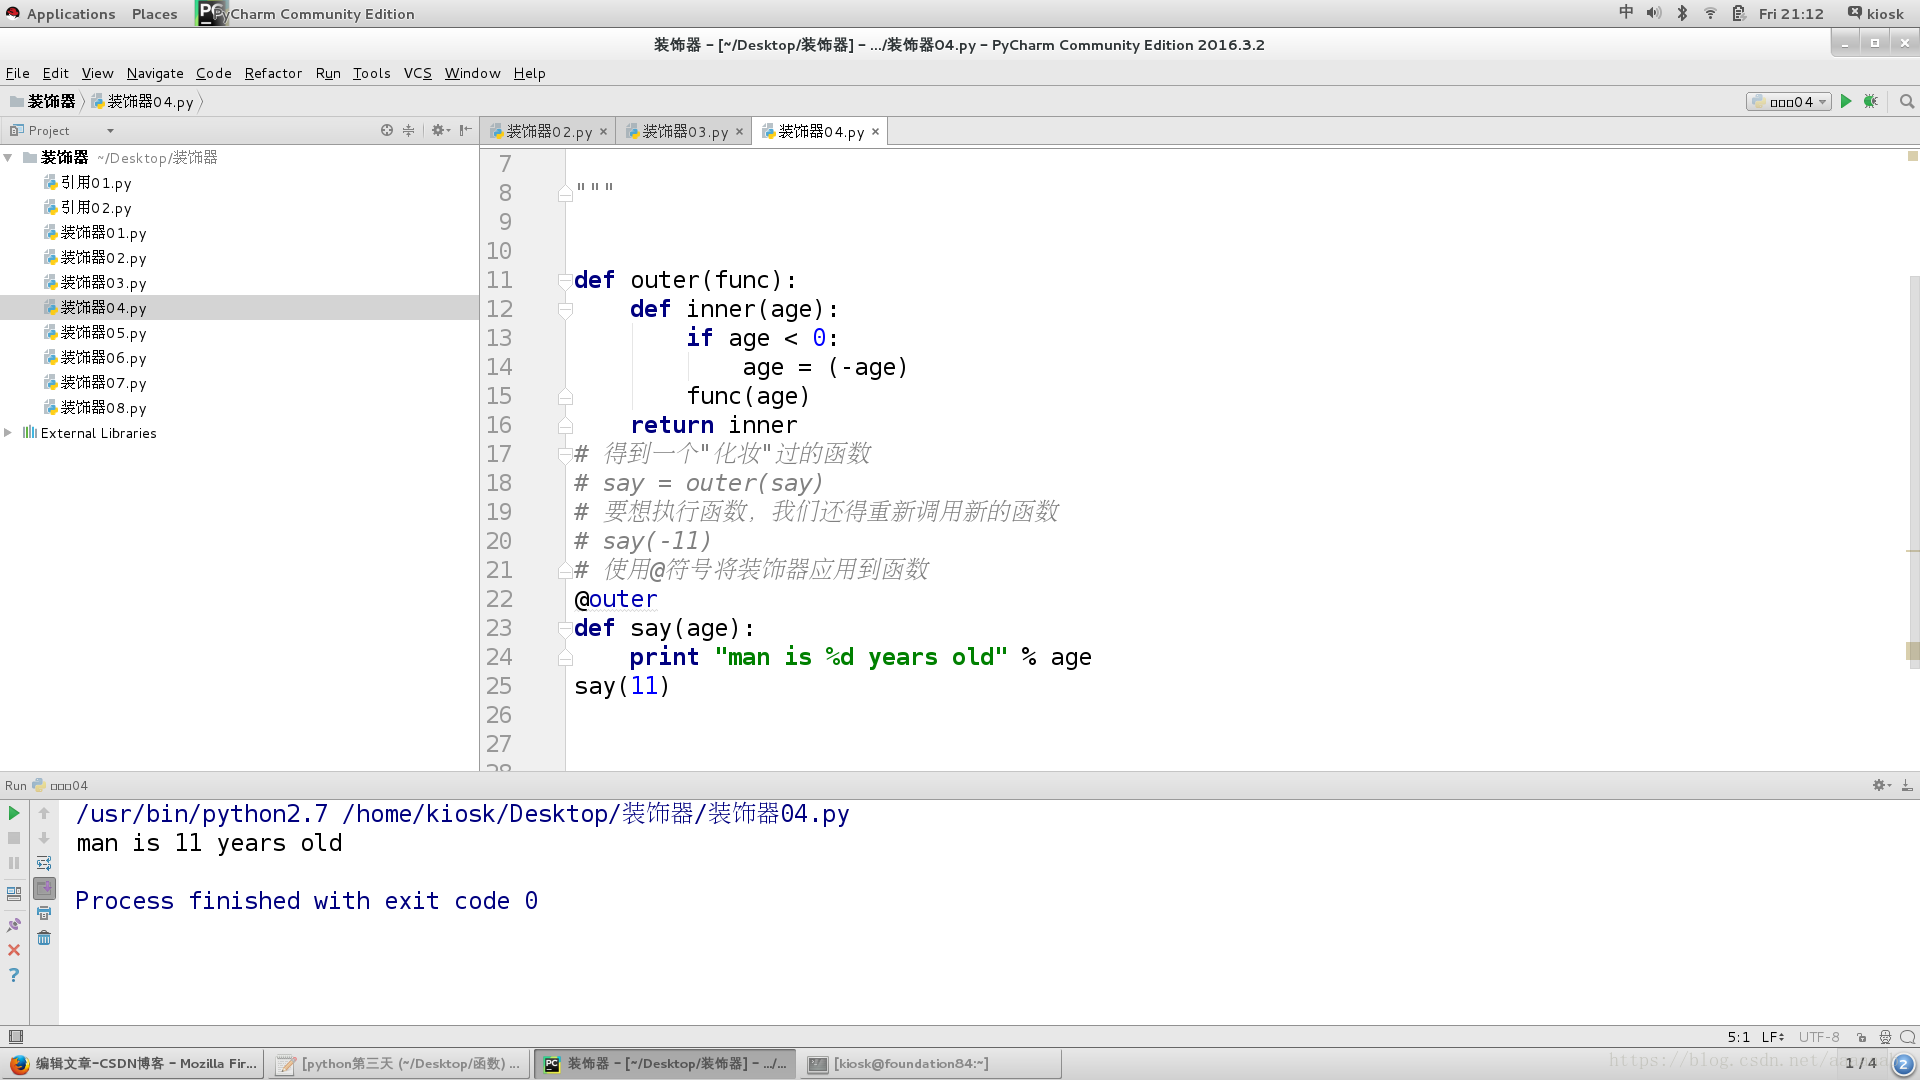
Task: Open 装饰器06.py in the project tree
Action: tap(103, 358)
